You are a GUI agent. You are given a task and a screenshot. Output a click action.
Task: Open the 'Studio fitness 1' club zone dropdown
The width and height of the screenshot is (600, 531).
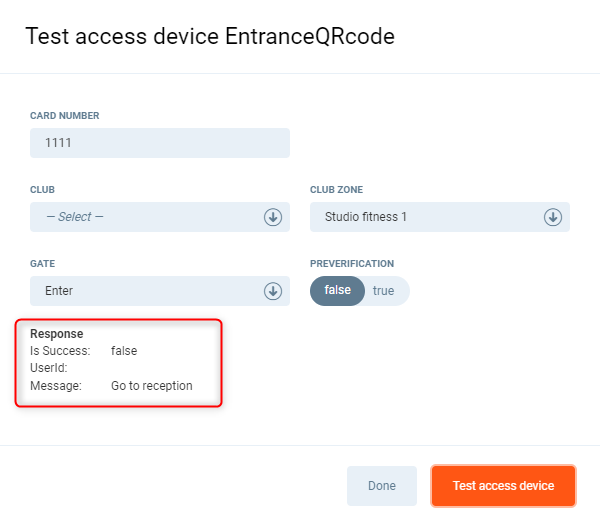pyautogui.click(x=430, y=217)
